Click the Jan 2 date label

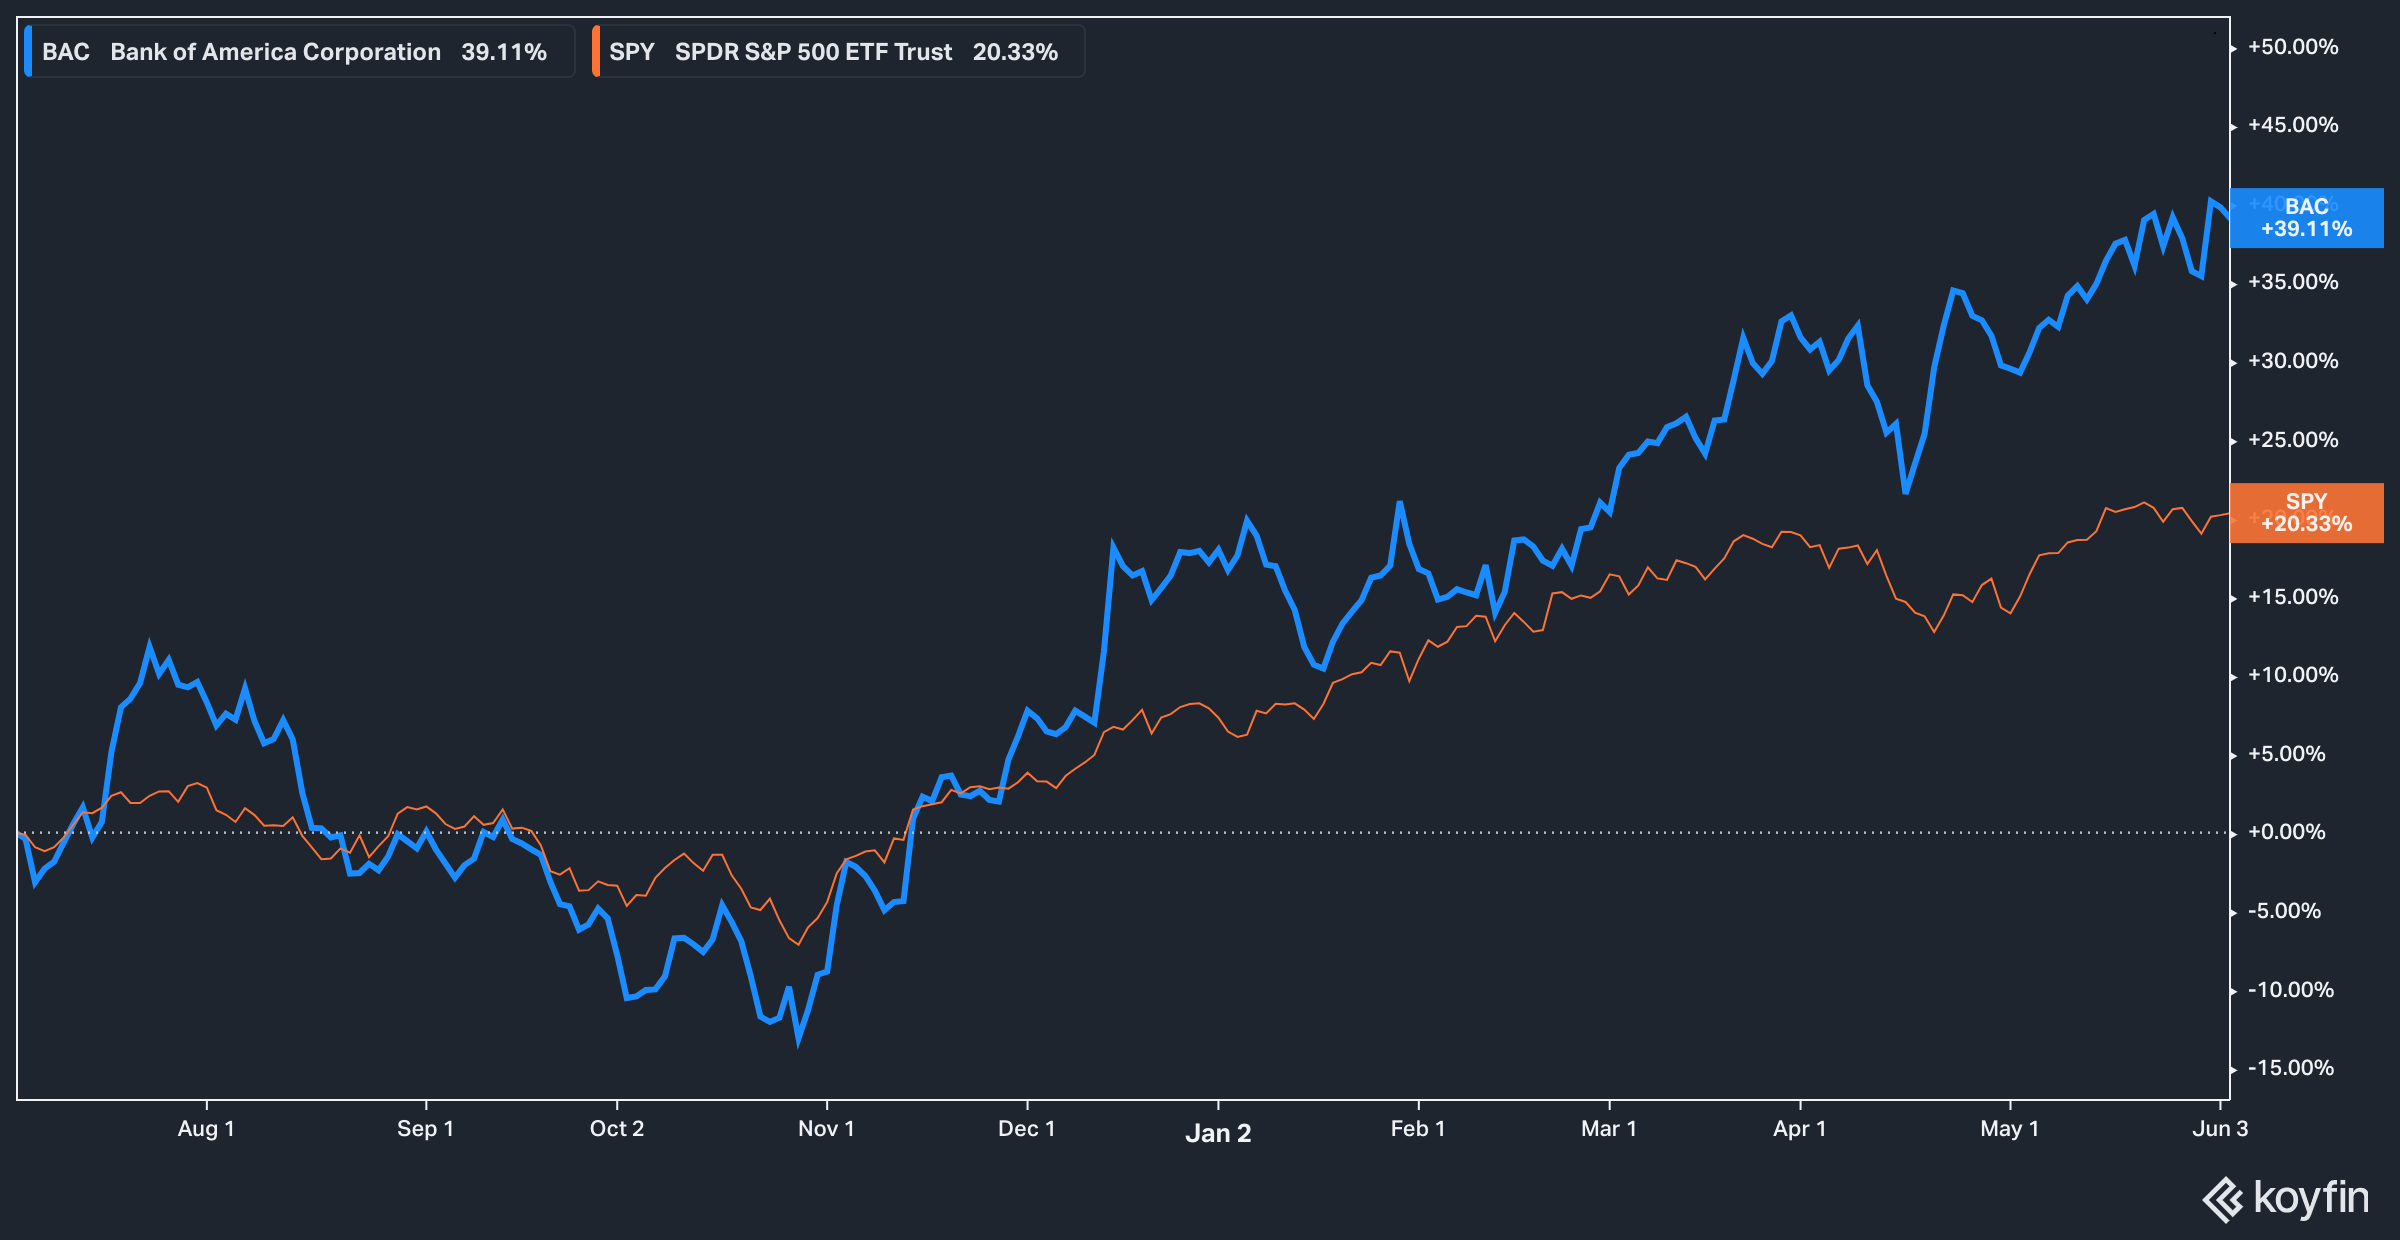pos(1218,1133)
